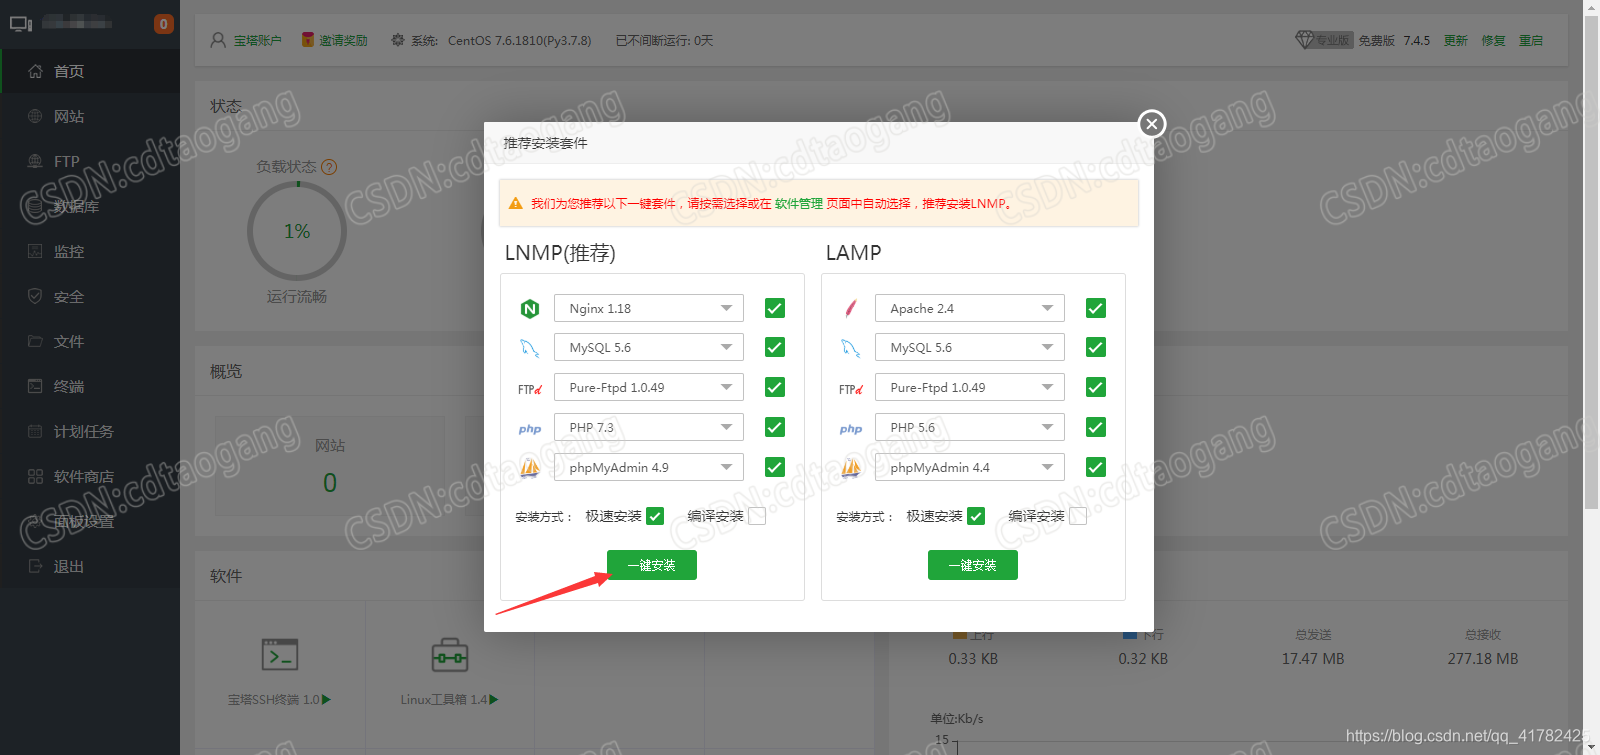The height and width of the screenshot is (755, 1600).
Task: Click the 修复 link in top bar
Action: (1493, 40)
